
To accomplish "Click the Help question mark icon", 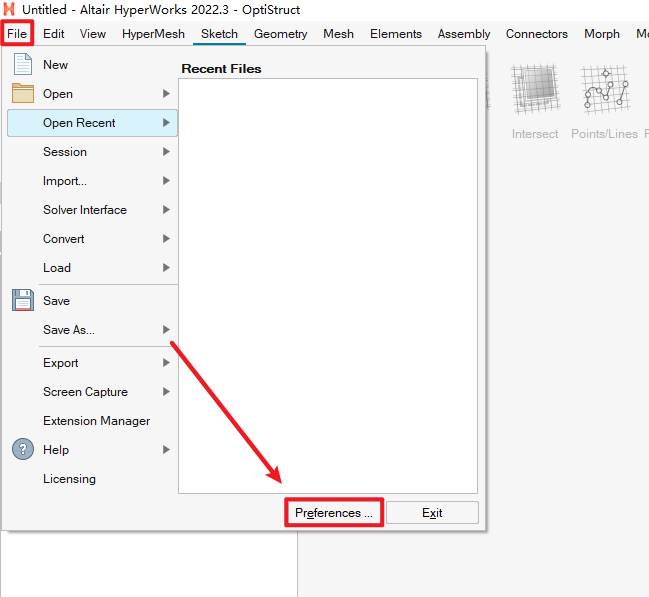I will pos(23,450).
